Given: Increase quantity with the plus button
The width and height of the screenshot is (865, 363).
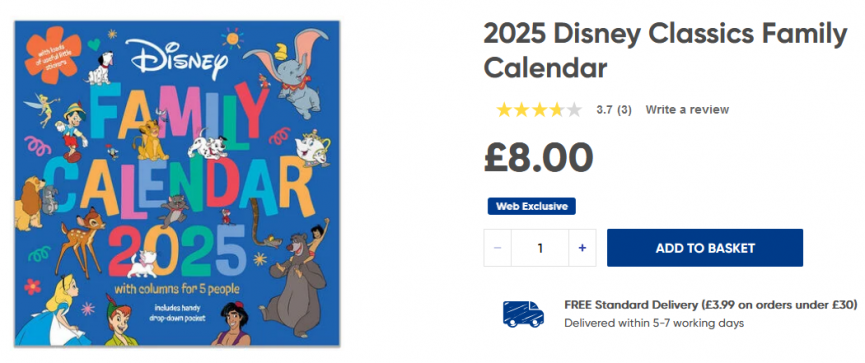Looking at the screenshot, I should coord(582,248).
